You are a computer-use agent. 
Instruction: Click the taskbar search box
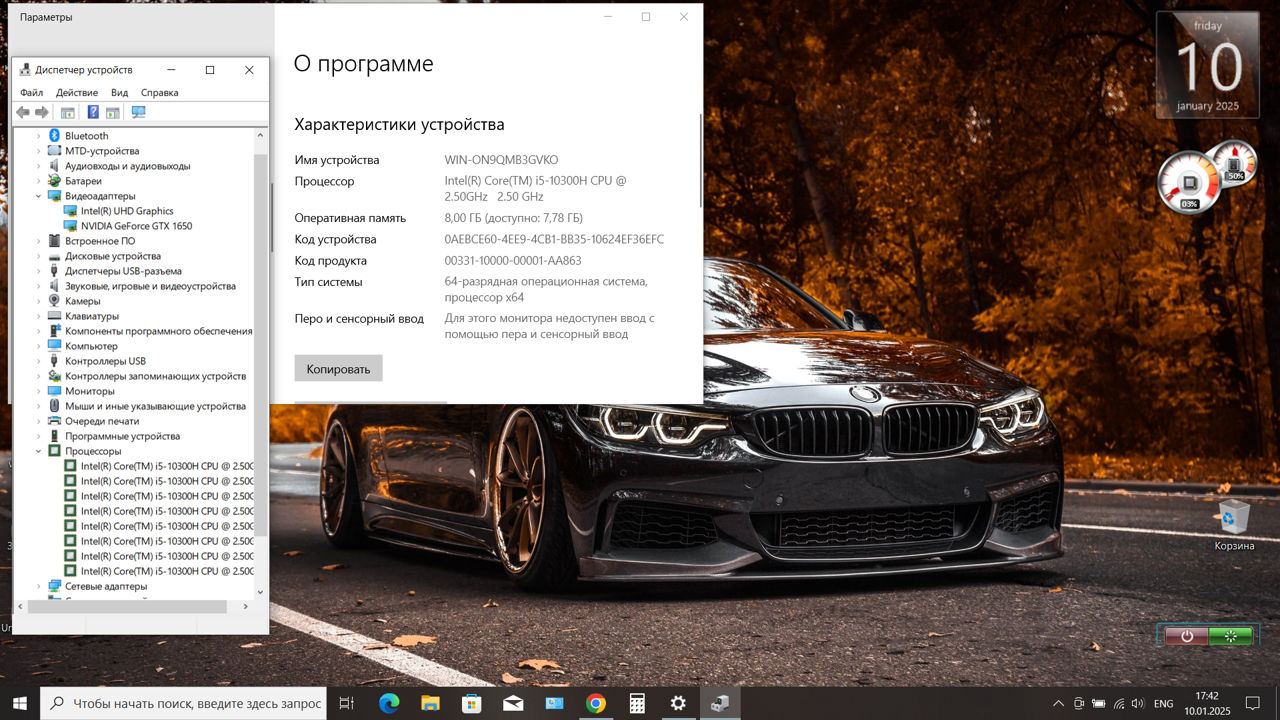(x=183, y=703)
